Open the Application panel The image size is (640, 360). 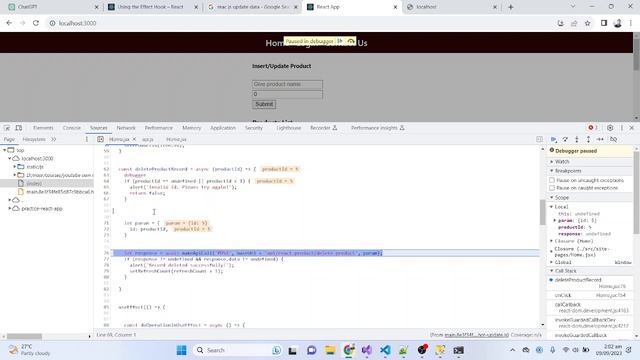pos(223,128)
